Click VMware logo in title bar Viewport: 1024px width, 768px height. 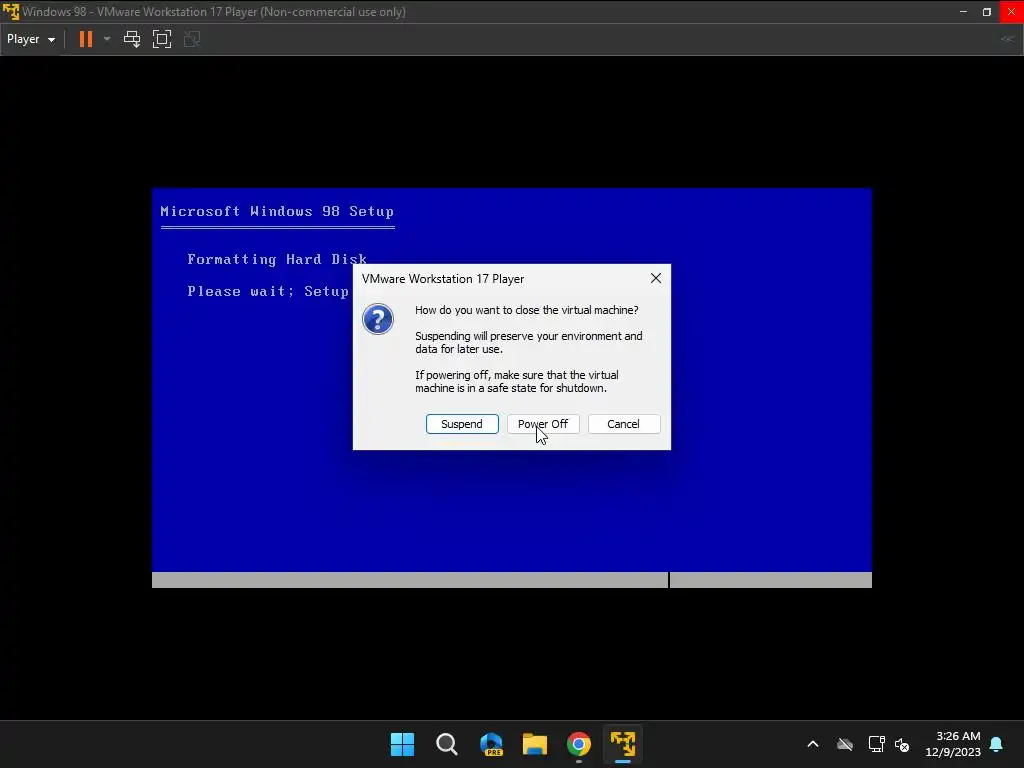click(11, 12)
